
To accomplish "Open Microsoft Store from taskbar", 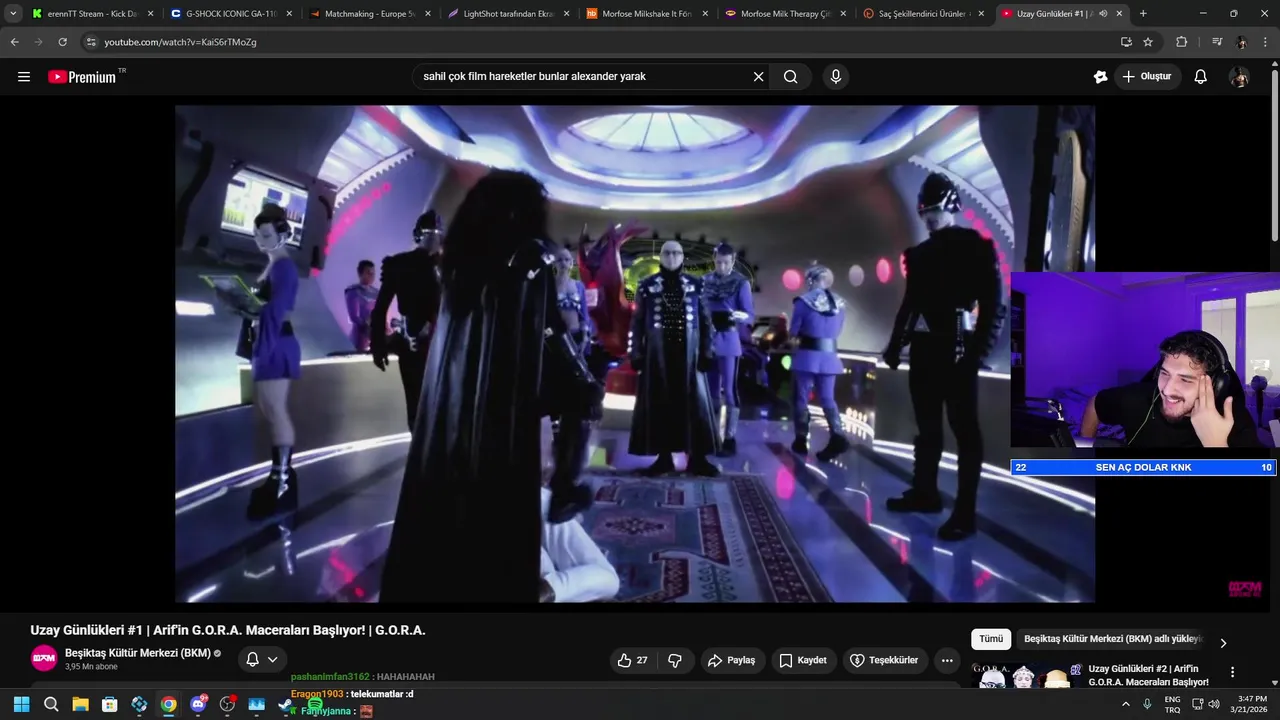I will pyautogui.click(x=110, y=704).
